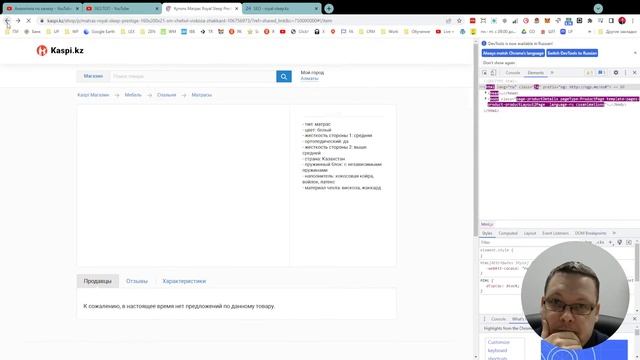Screen dimensions: 640x360
Task: Click Switch DevTools to Russian button
Action: pos(572,53)
